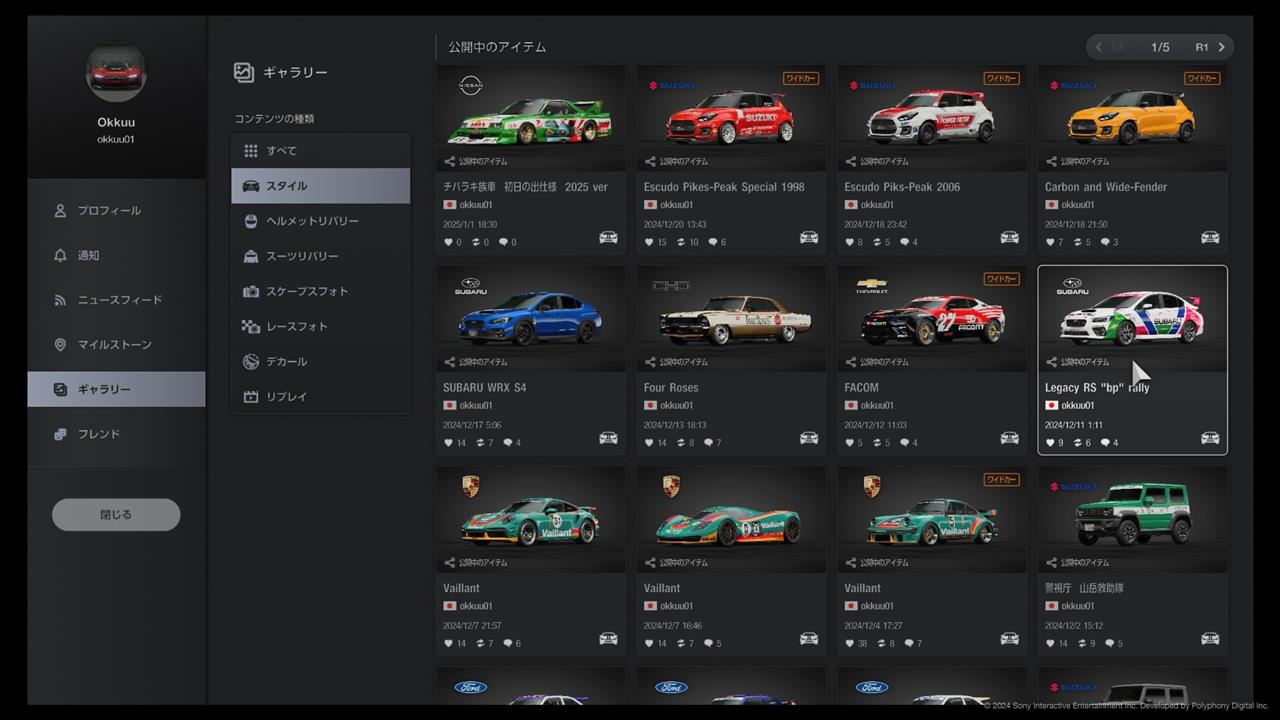Click like heart on チバラキ族車 card
Image resolution: width=1280 pixels, height=720 pixels.
tap(448, 242)
